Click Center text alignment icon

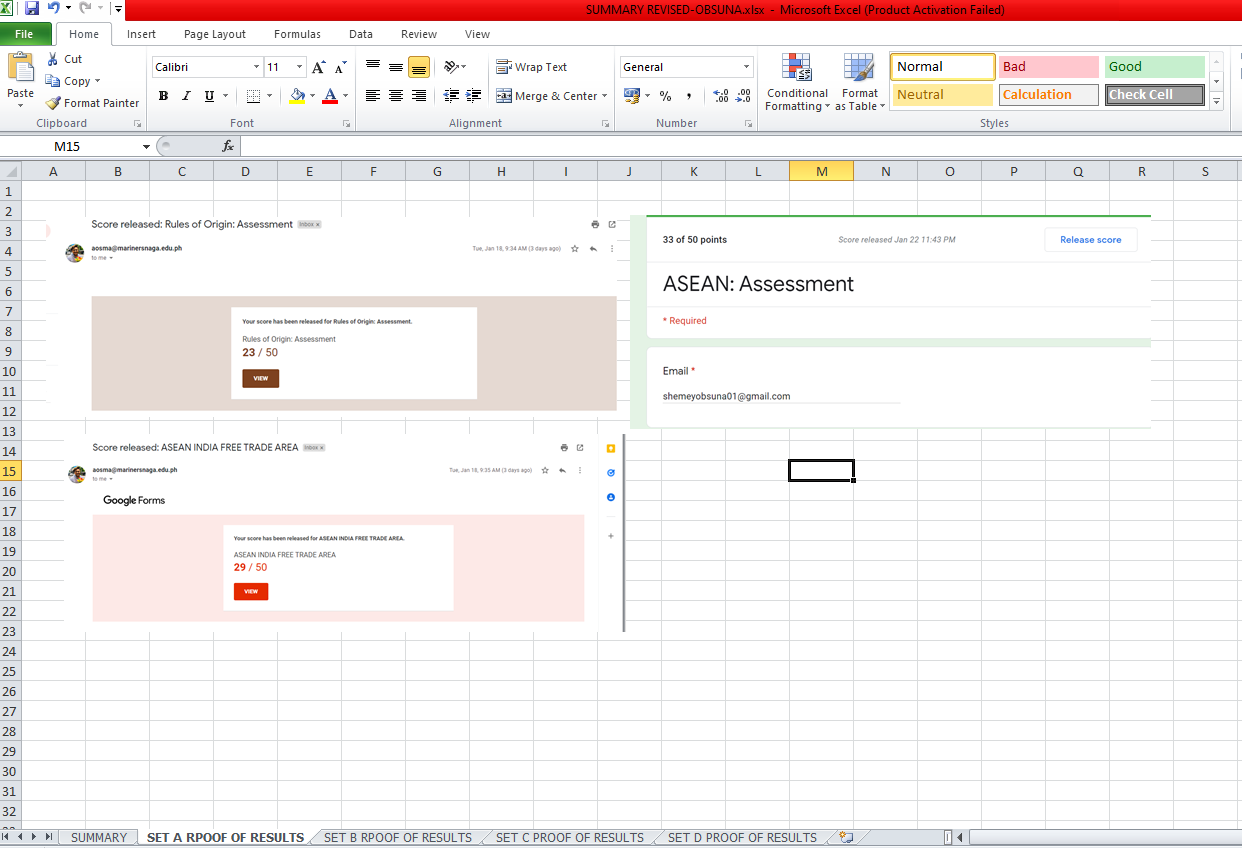tap(396, 96)
